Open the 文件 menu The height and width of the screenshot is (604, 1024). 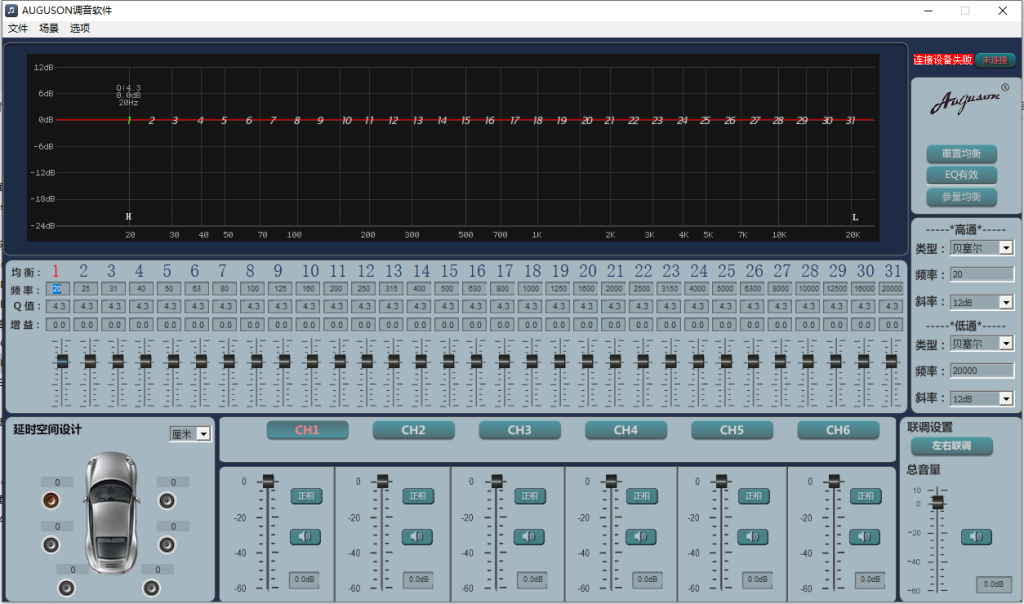18,28
